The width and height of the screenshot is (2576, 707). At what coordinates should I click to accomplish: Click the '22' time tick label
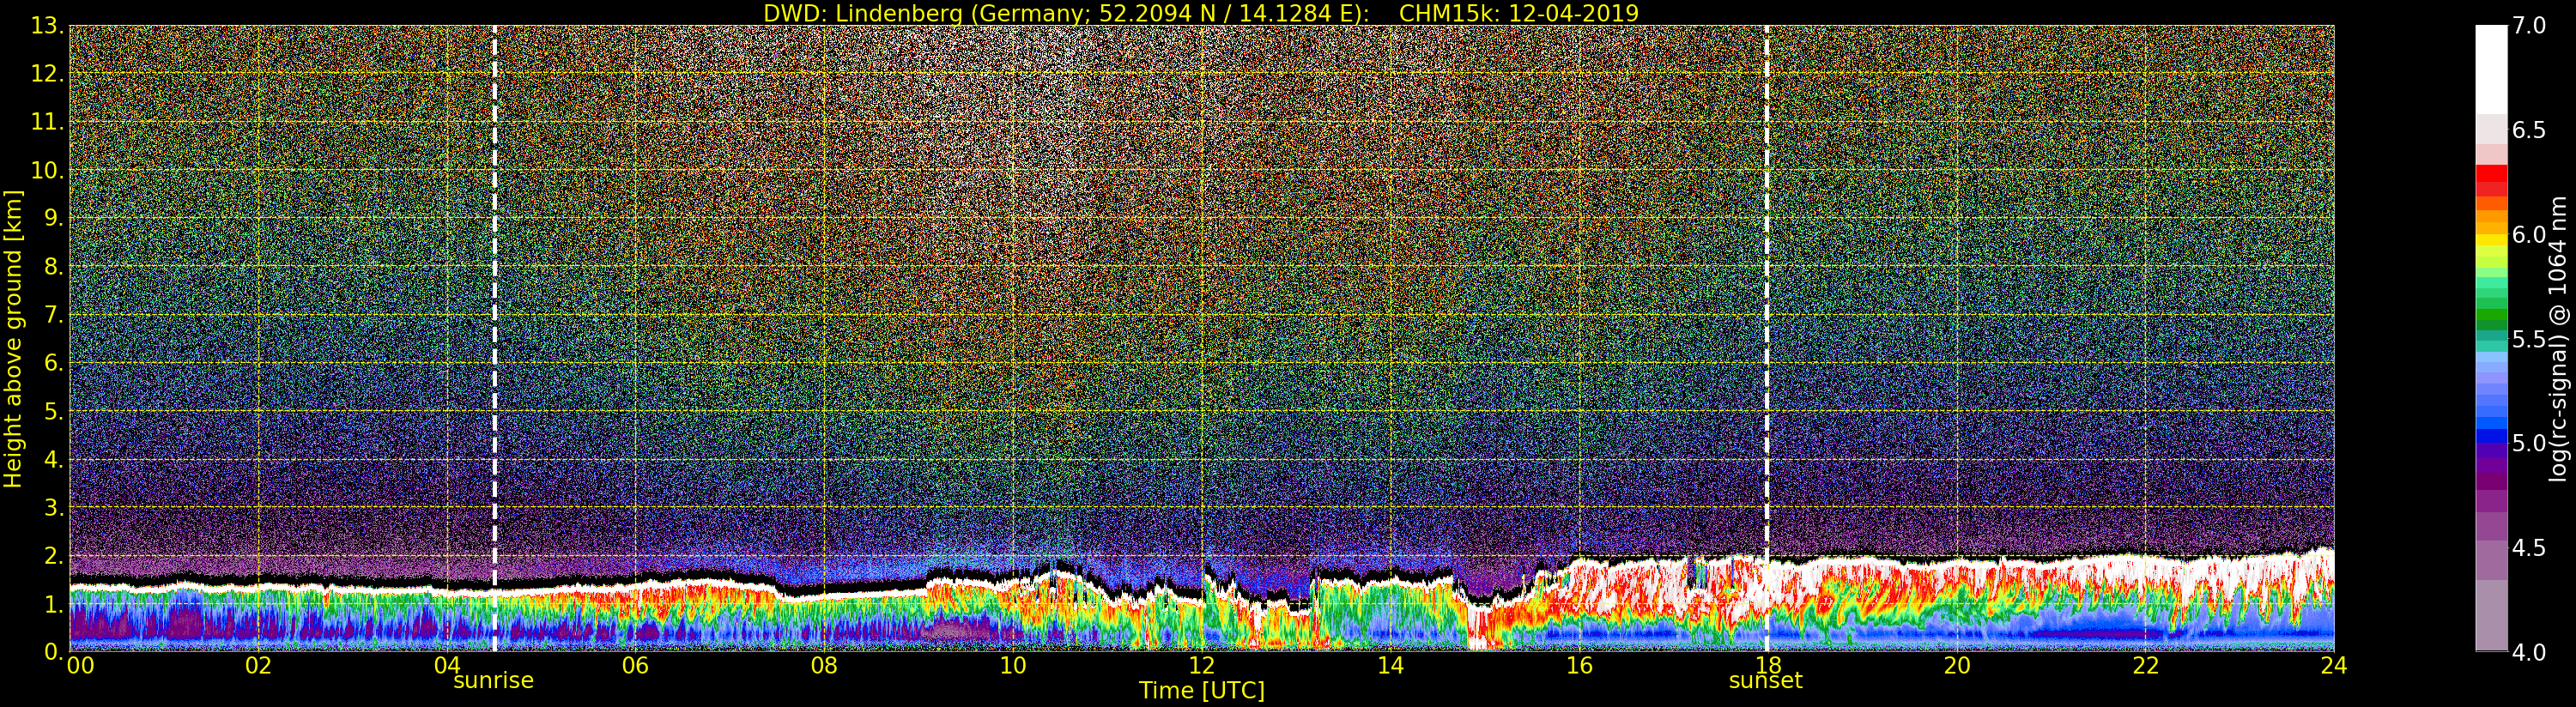2145,666
